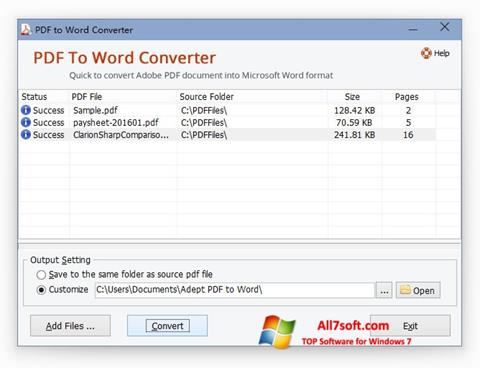Click the folder icon on the Open button
Image resolution: width=480 pixels, height=368 pixels.
click(405, 290)
